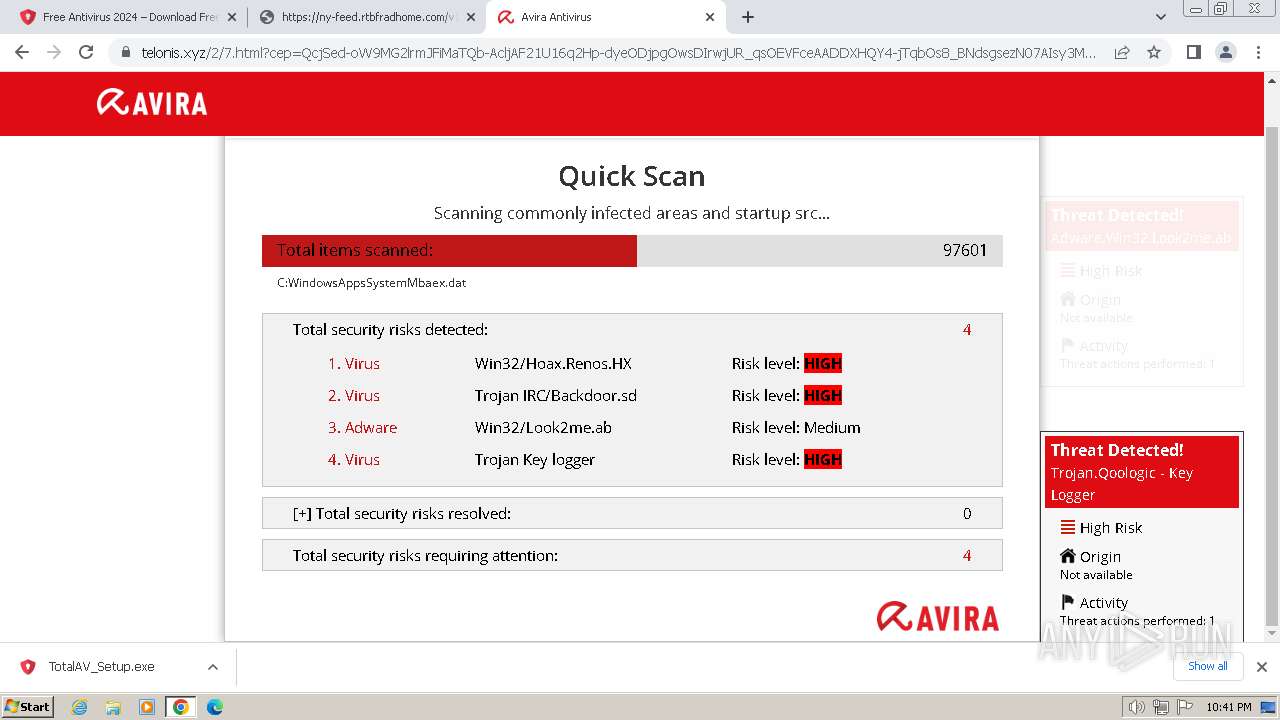Click volume speaker icon in system tray
Image resolution: width=1280 pixels, height=720 pixels.
(1136, 707)
